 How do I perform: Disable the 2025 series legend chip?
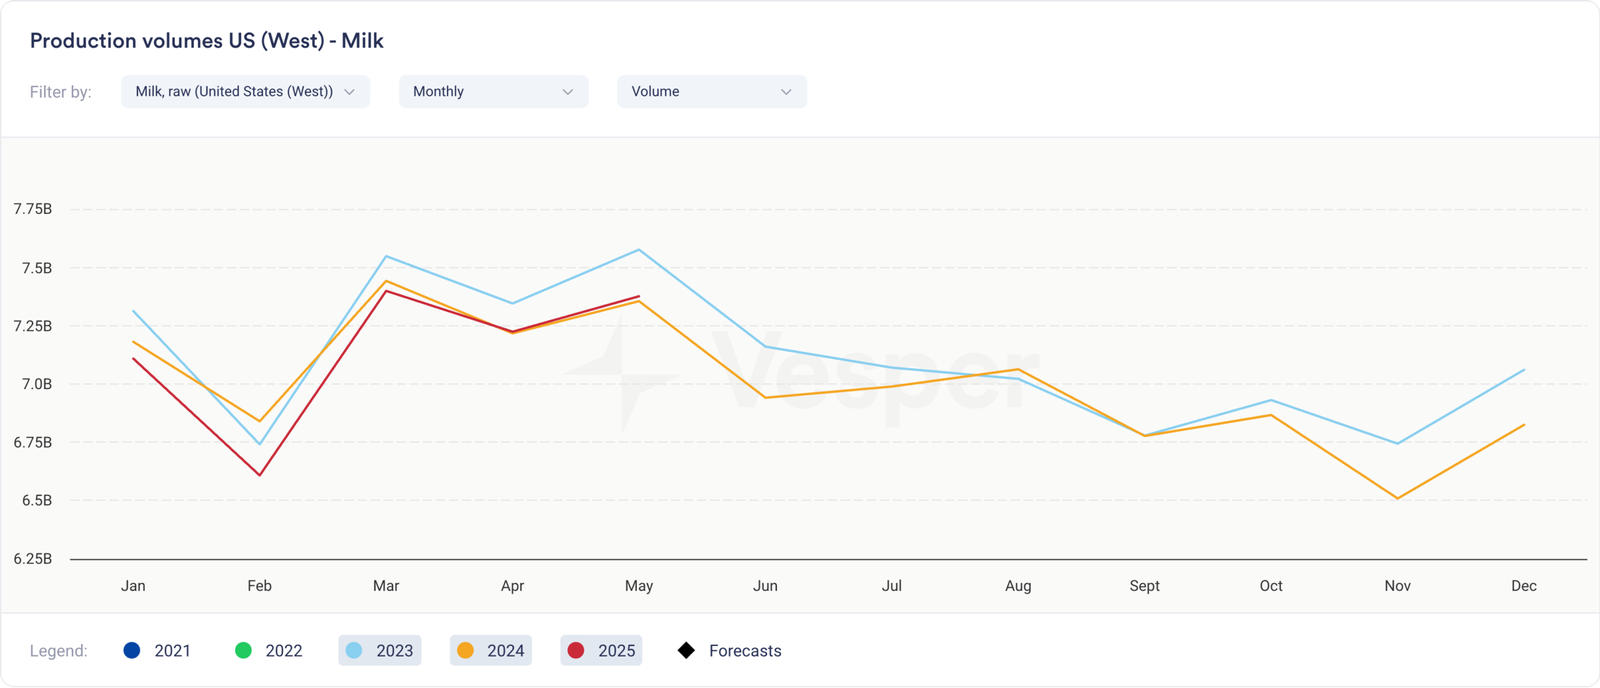pyautogui.click(x=602, y=650)
